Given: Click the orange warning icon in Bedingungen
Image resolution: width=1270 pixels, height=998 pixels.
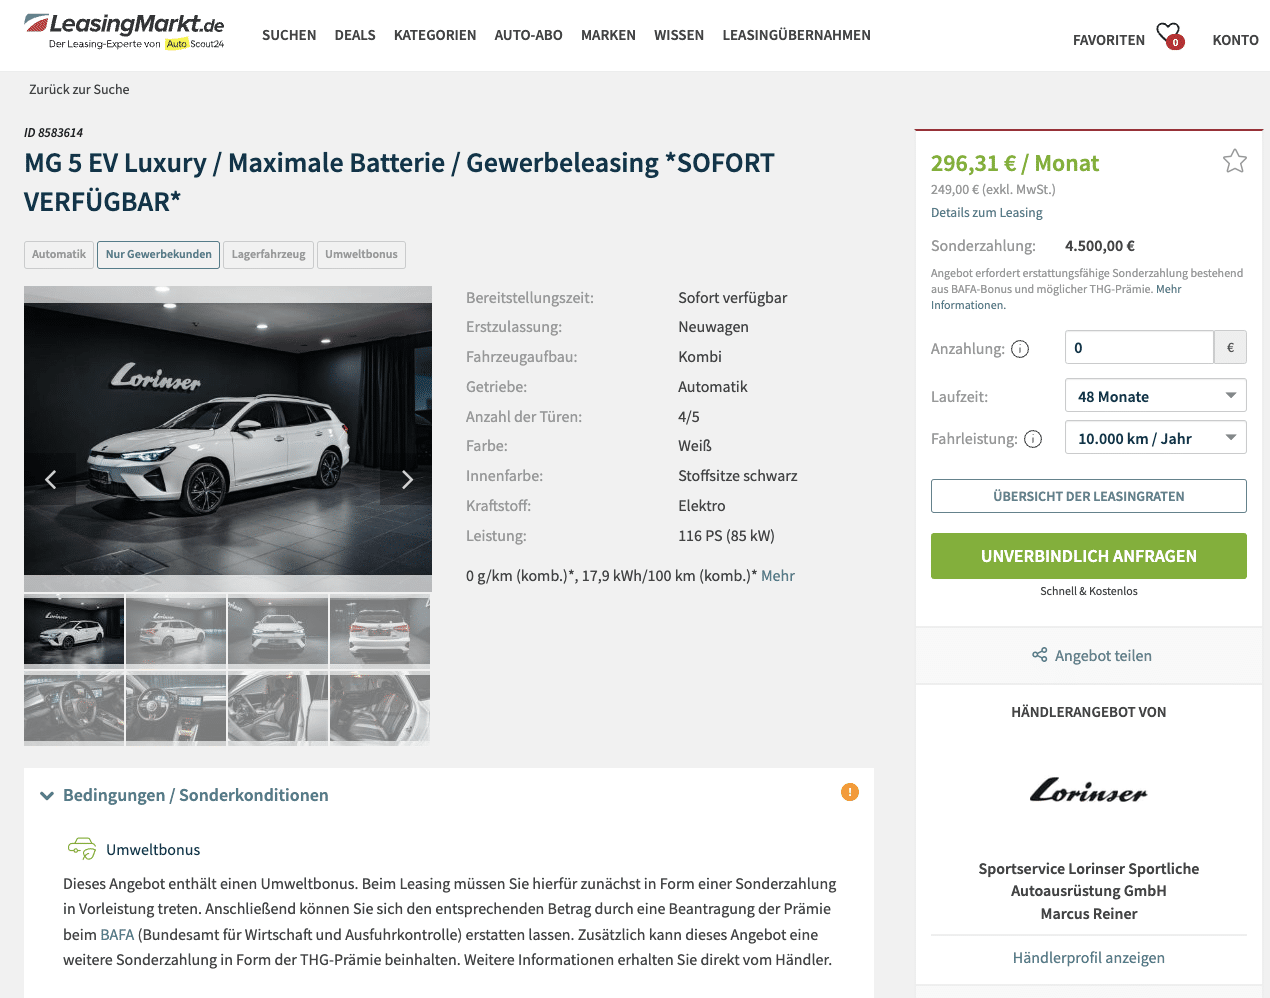Looking at the screenshot, I should 850,792.
